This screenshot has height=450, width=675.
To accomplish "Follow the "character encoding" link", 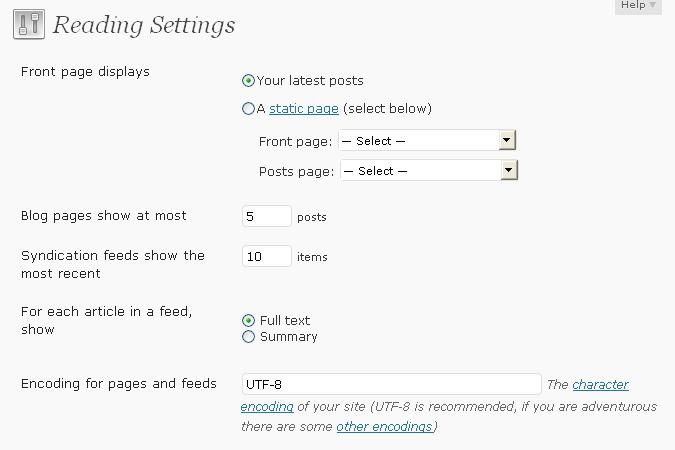I will pyautogui.click(x=600, y=385).
